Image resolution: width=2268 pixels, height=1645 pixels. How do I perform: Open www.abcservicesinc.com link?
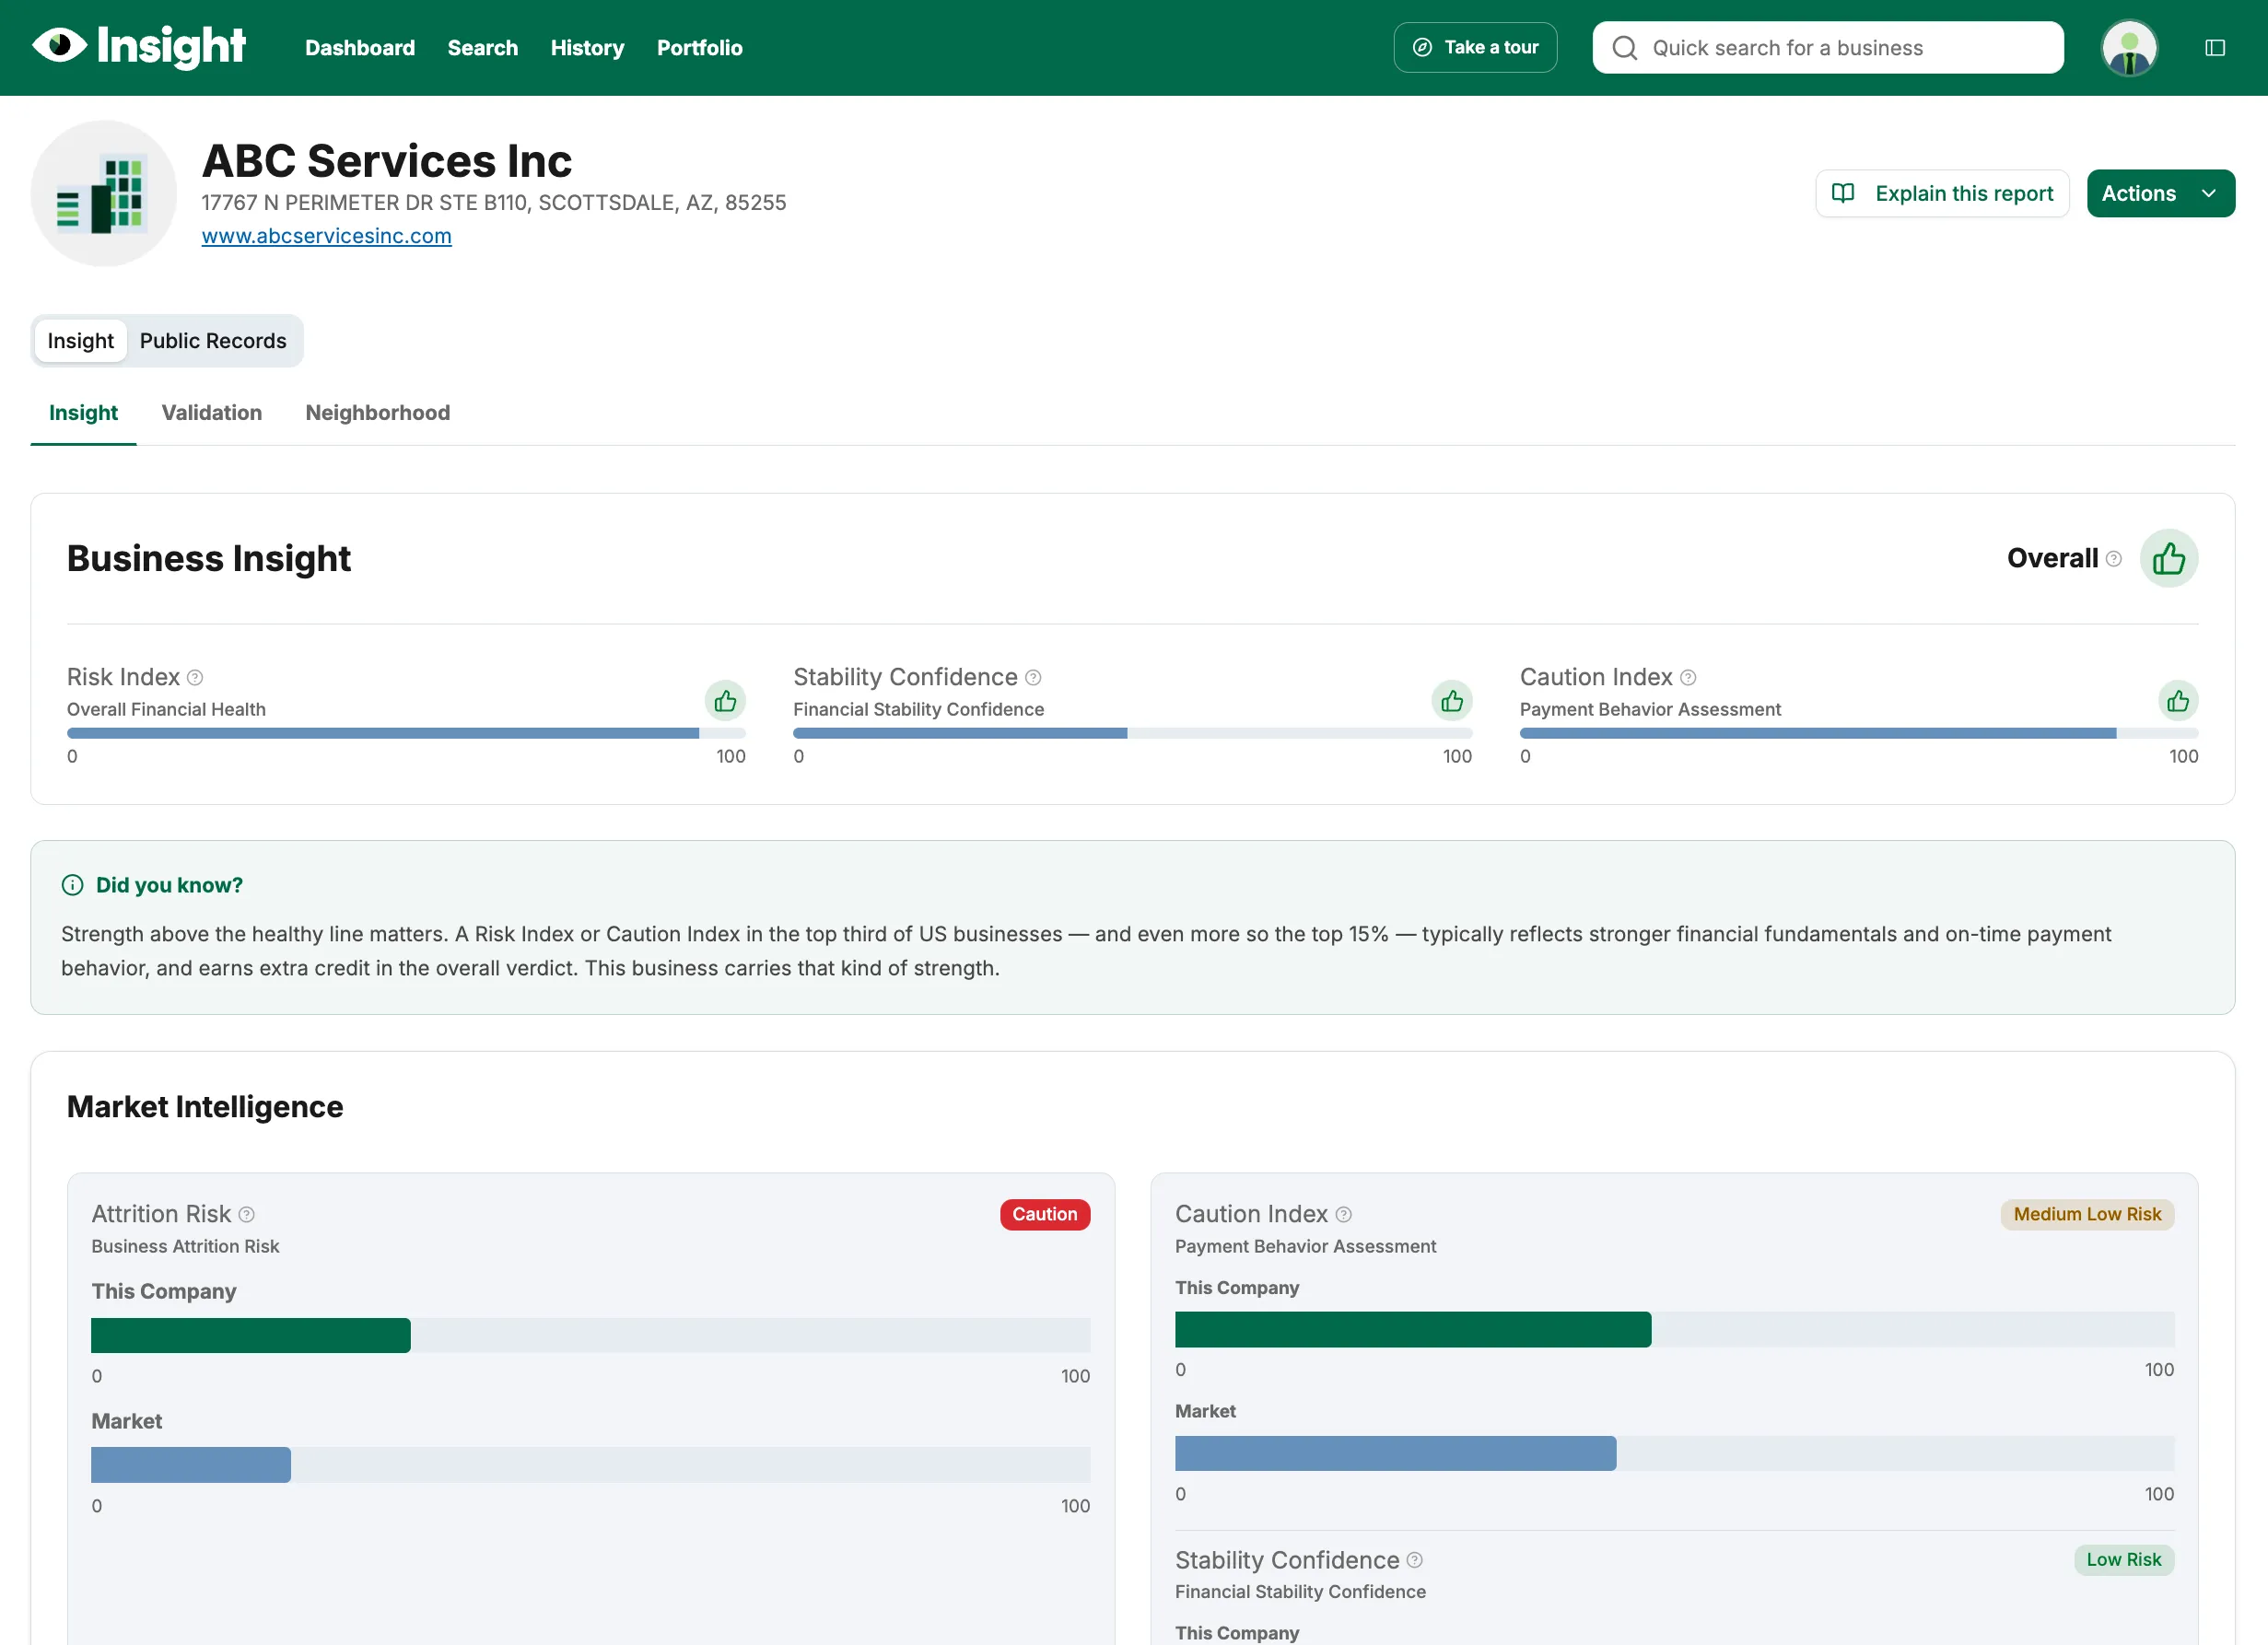327,236
